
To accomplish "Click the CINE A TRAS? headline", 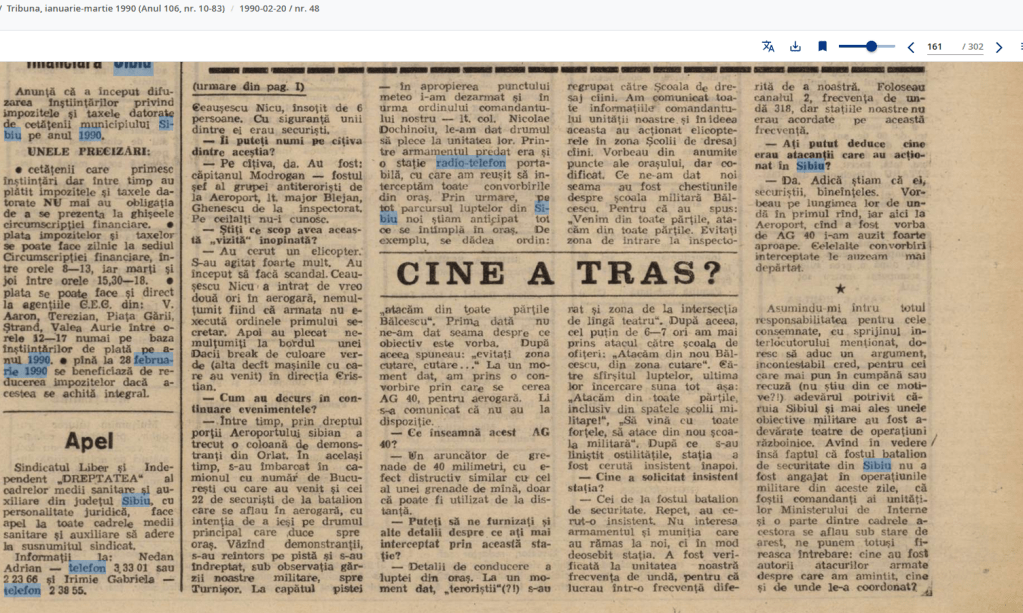I will click(561, 274).
